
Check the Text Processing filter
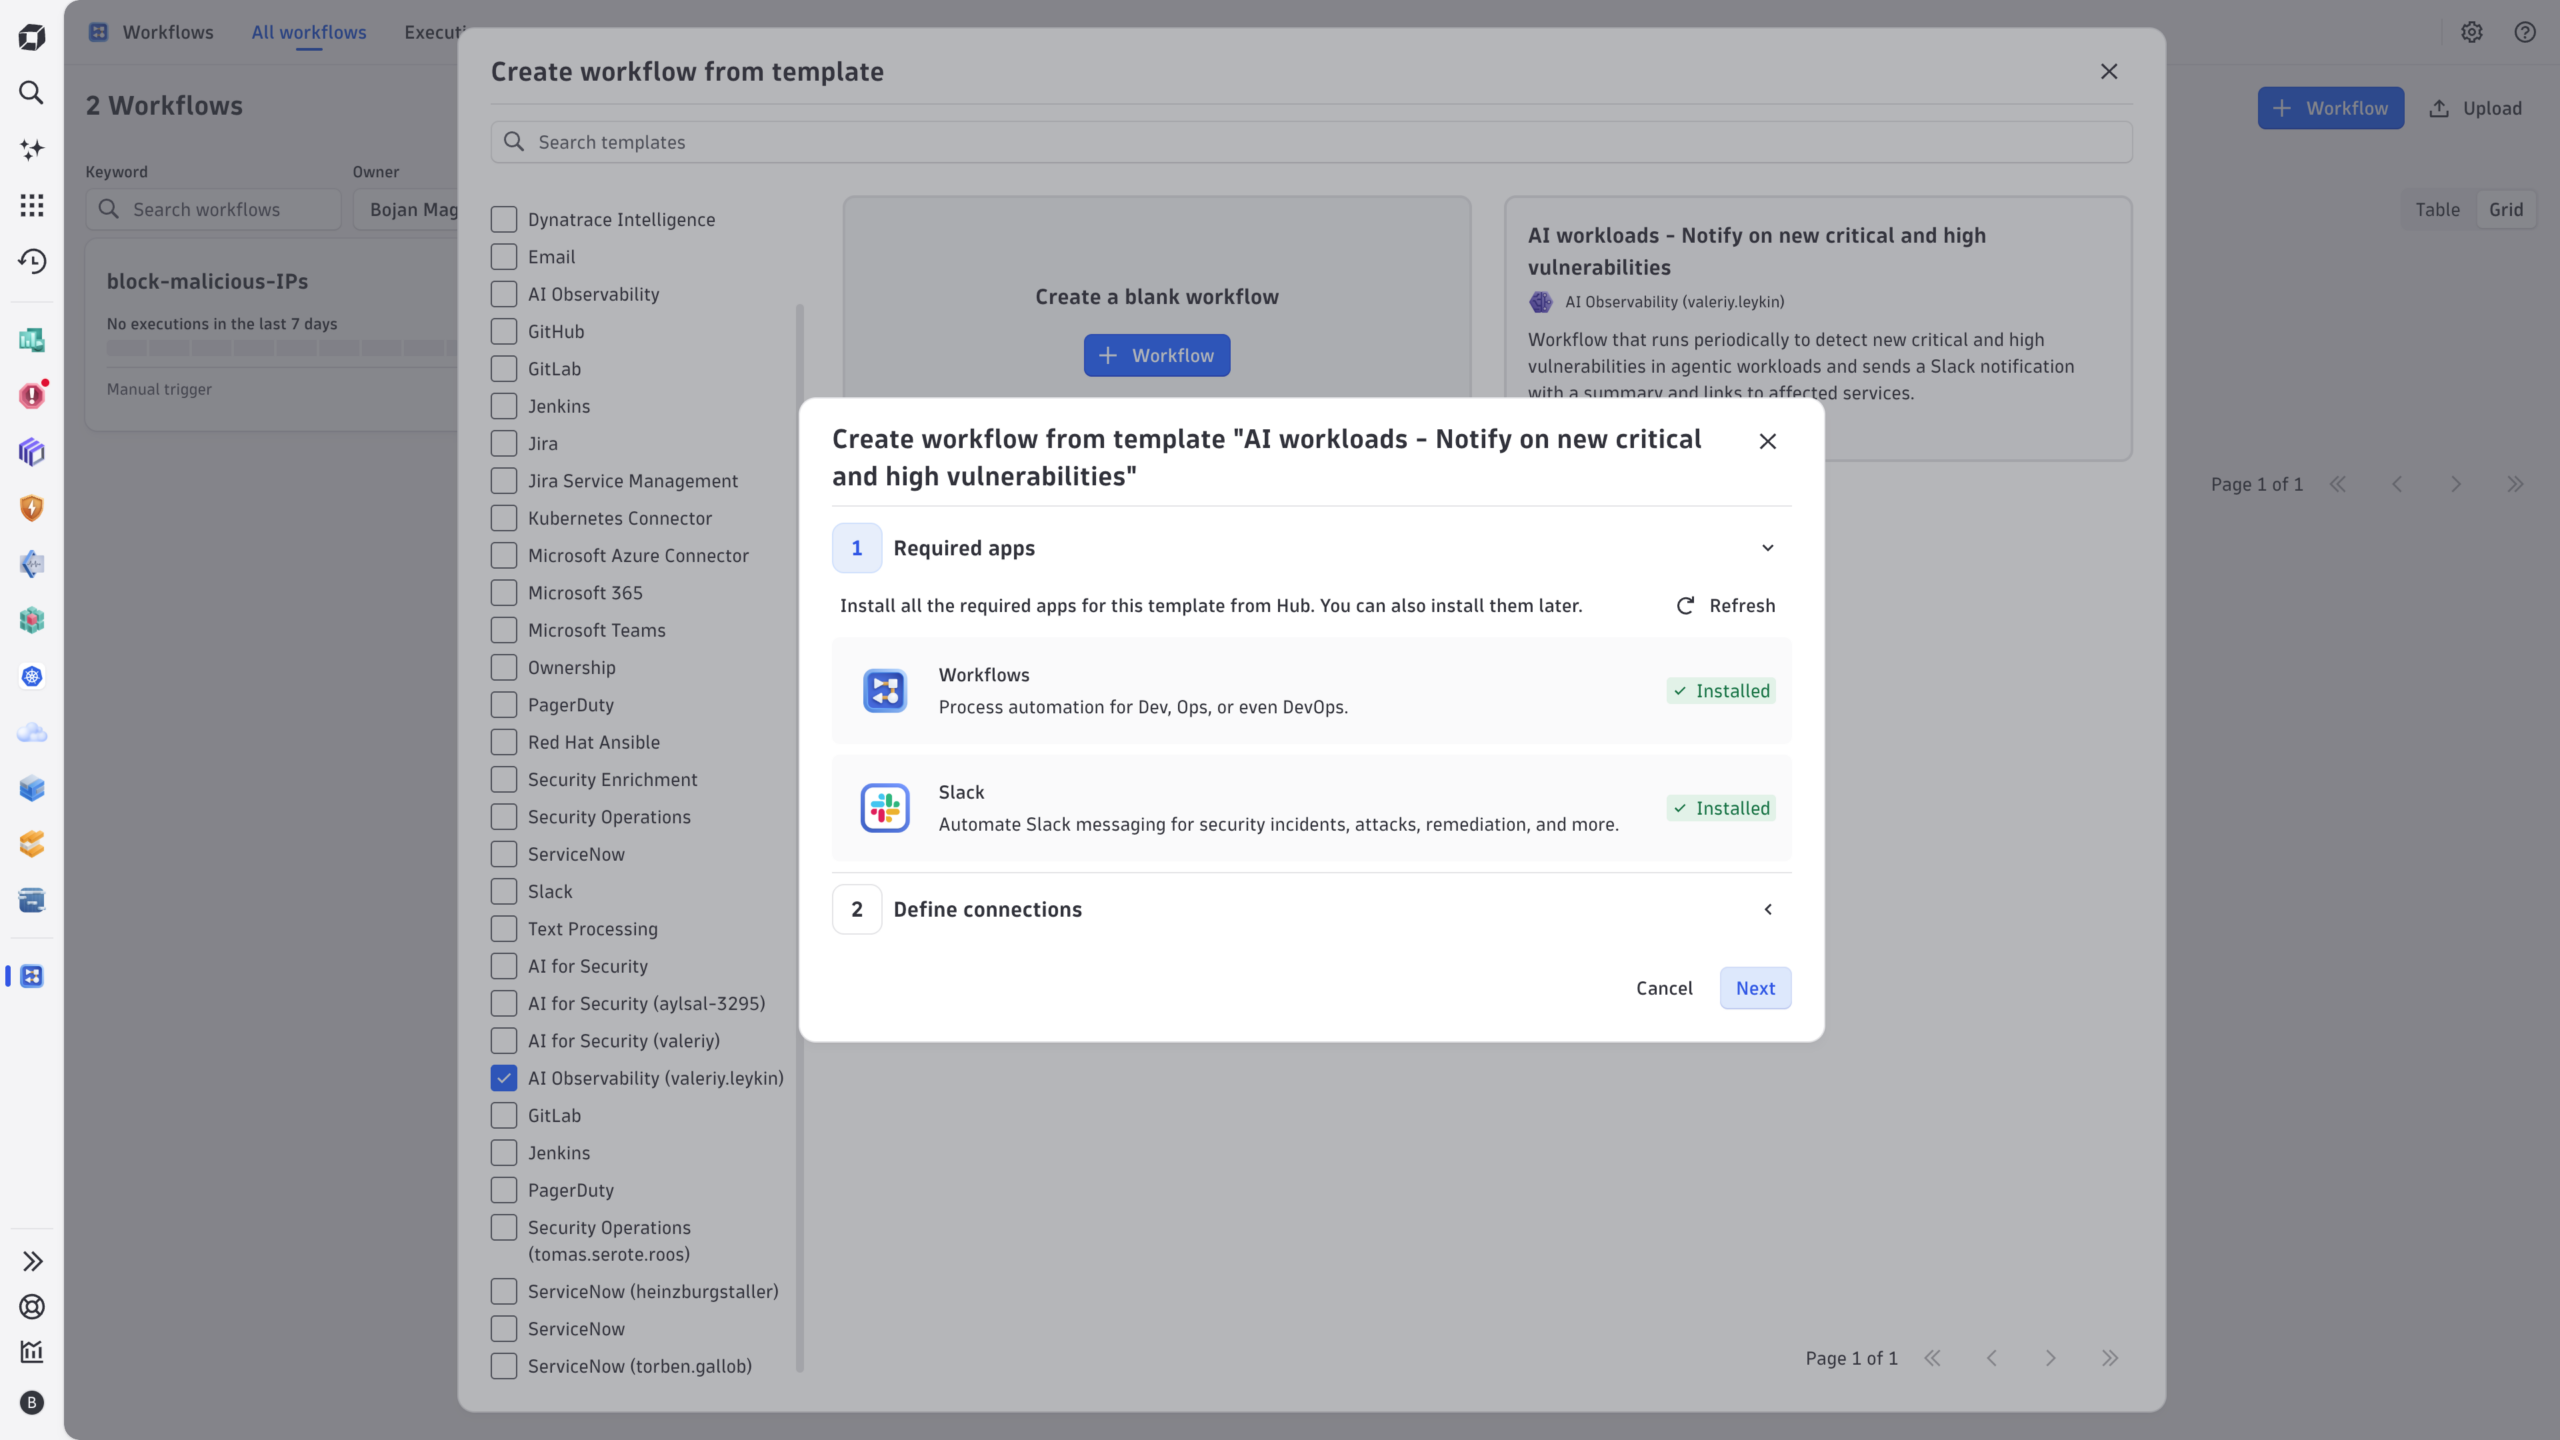click(504, 929)
